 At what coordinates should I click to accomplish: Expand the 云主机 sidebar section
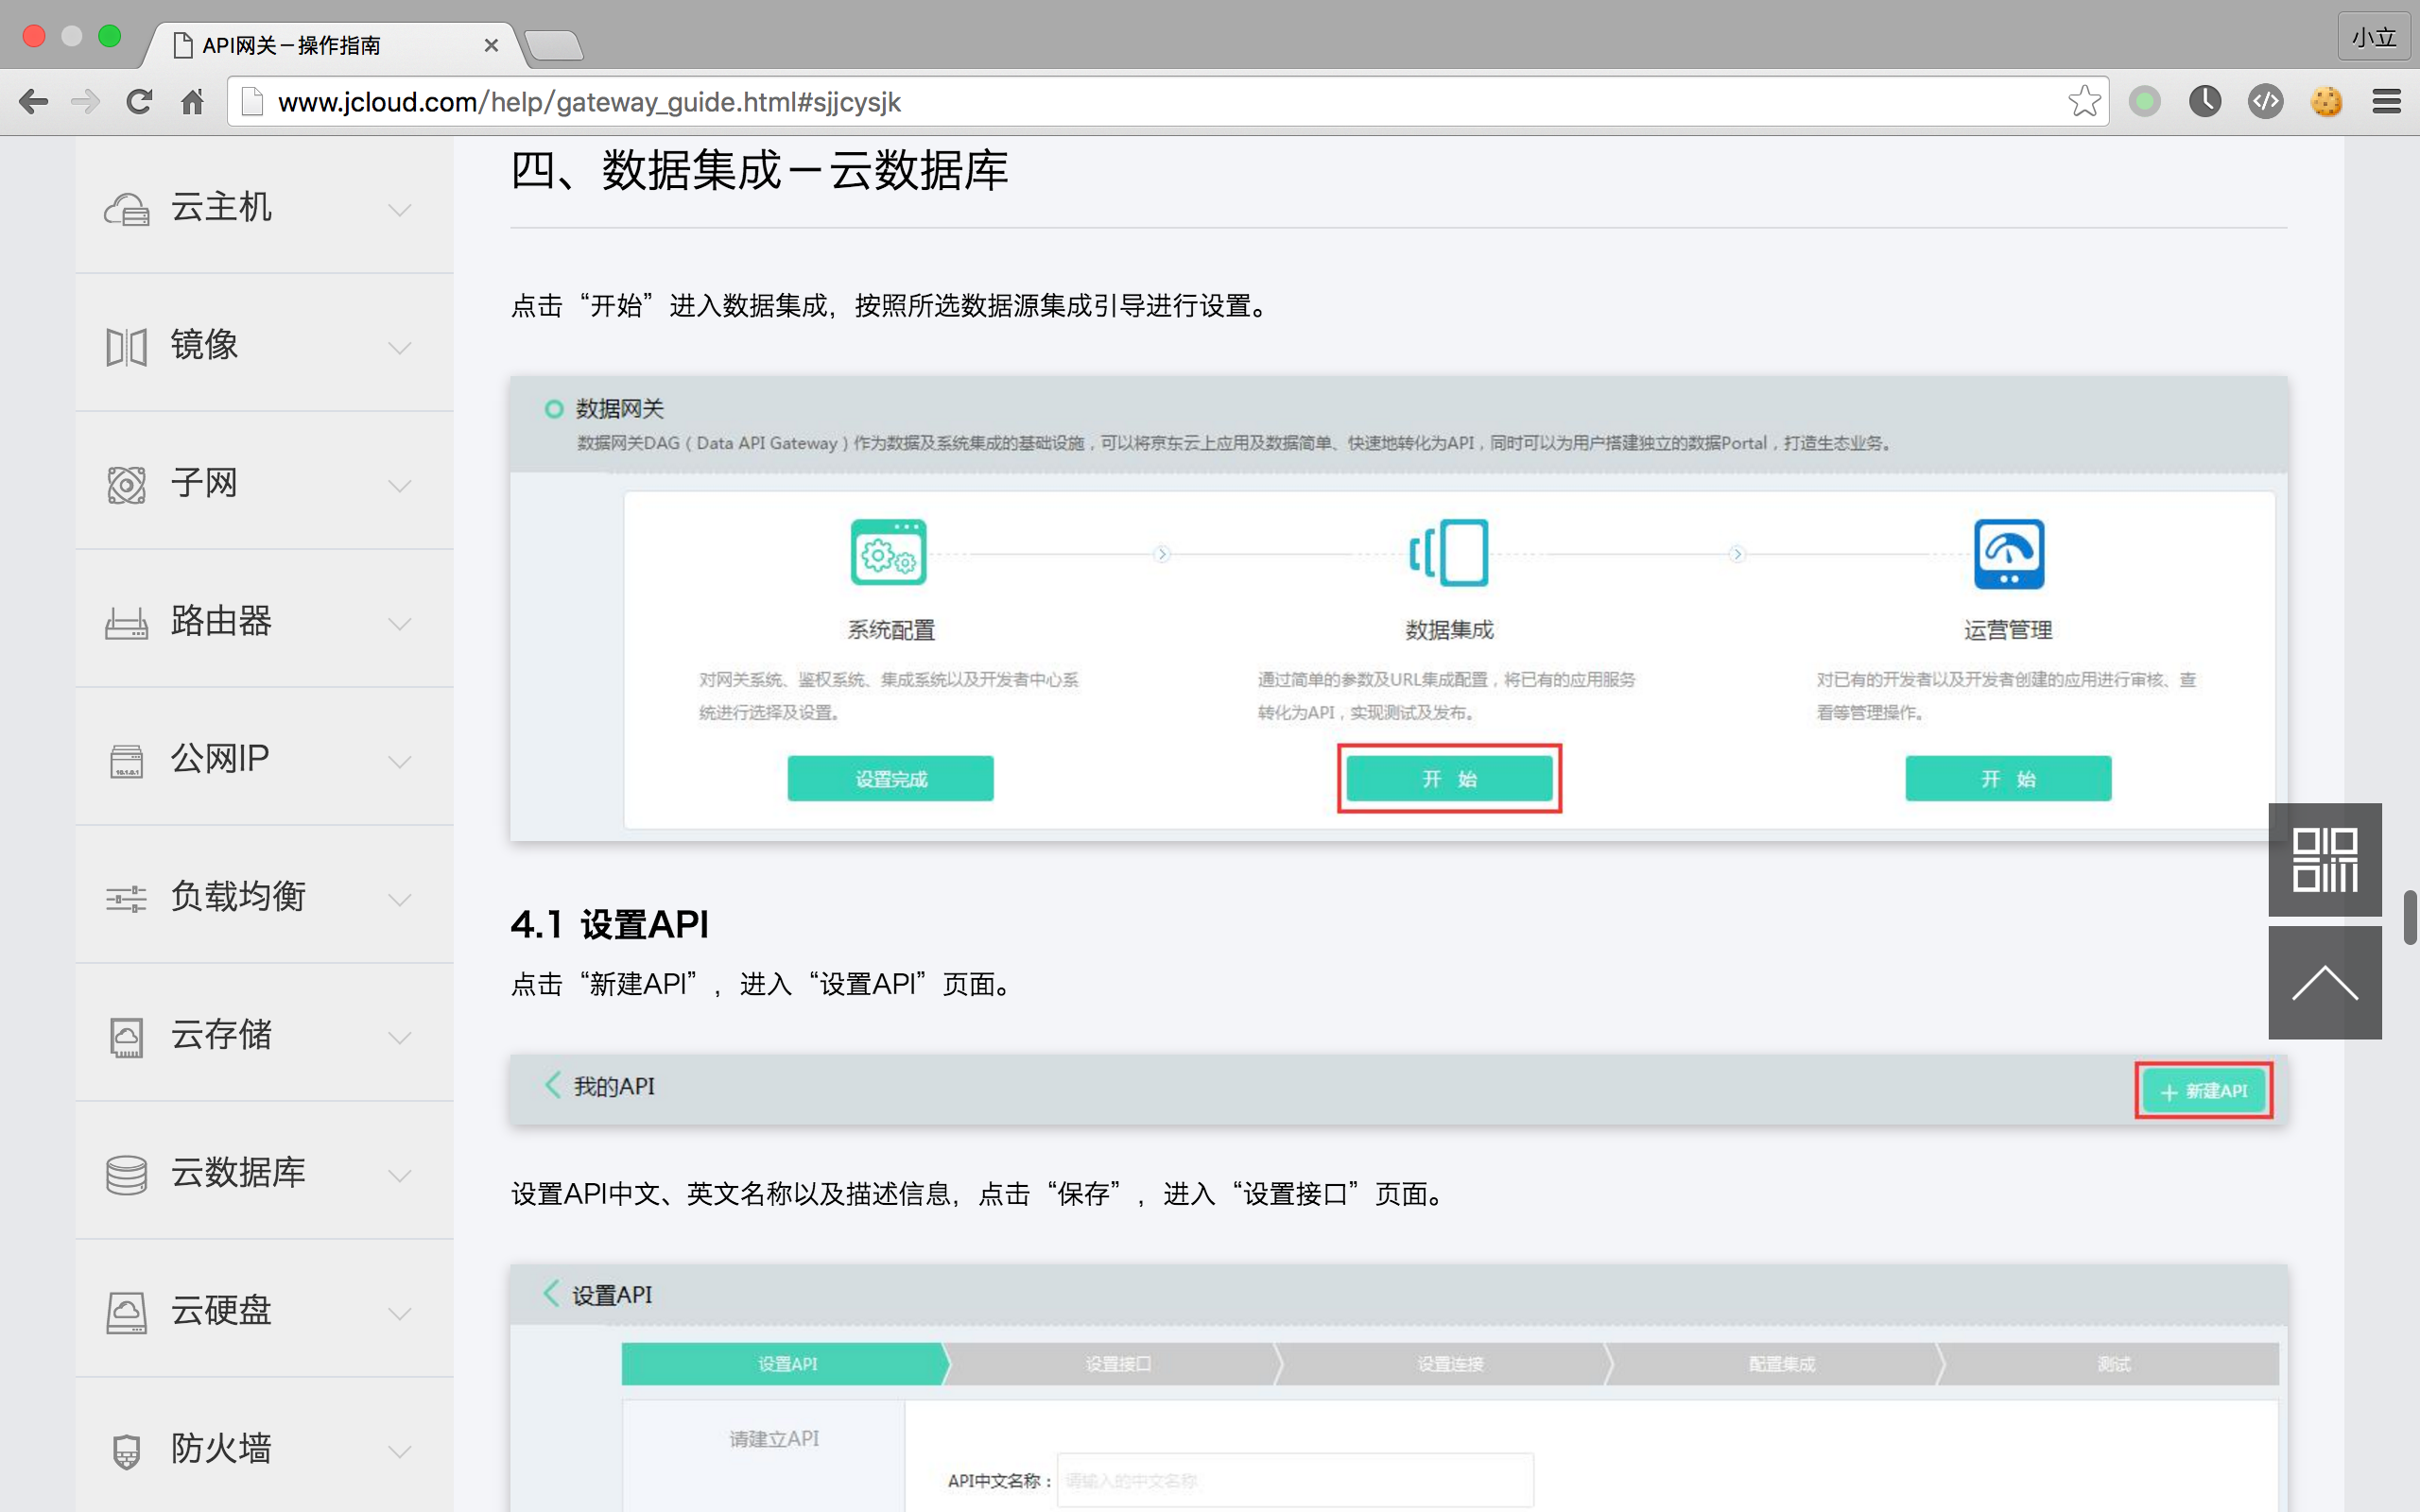coord(400,209)
